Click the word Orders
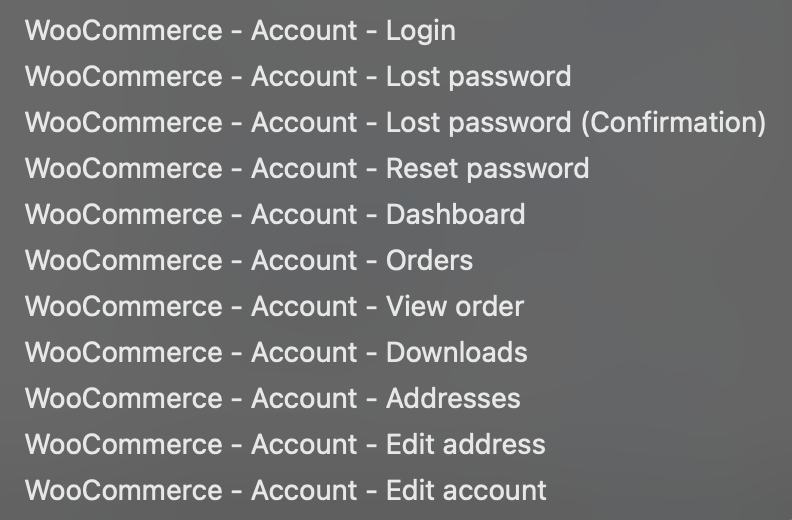Screen dimensions: 792x520 pos(430,260)
